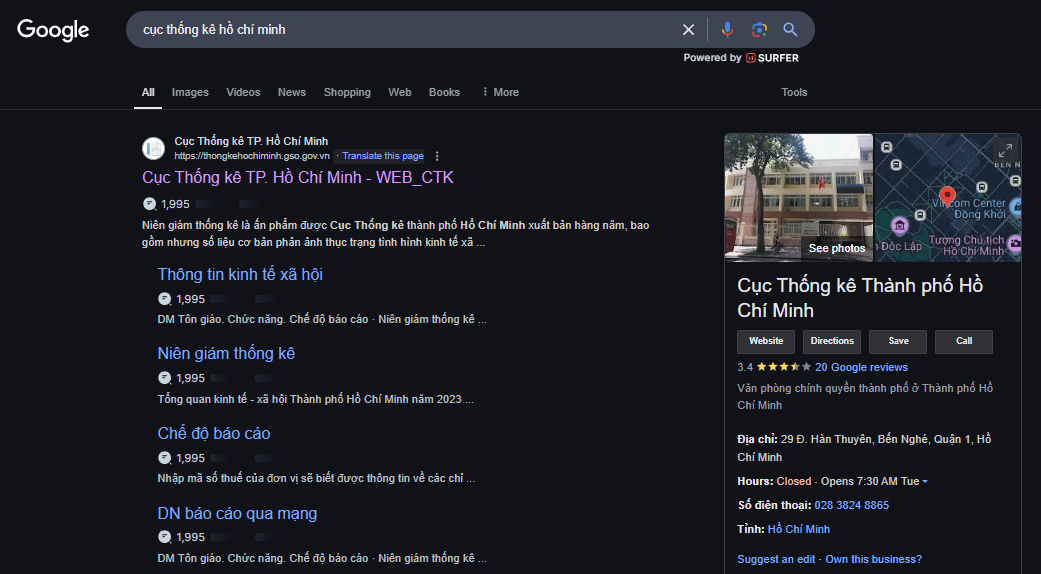Click Surfer icon under Thông tin kinh tế xã hội
Image resolution: width=1041 pixels, height=574 pixels.
(x=165, y=299)
